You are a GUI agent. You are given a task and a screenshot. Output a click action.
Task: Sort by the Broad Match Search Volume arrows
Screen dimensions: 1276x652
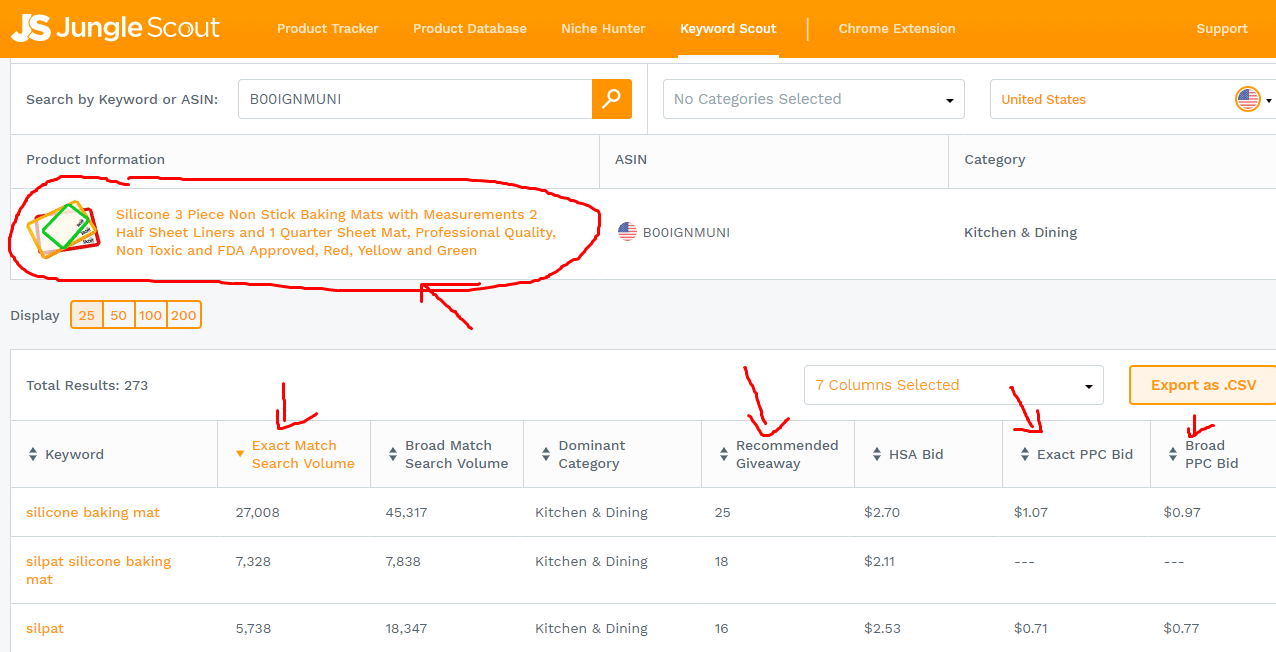[392, 454]
